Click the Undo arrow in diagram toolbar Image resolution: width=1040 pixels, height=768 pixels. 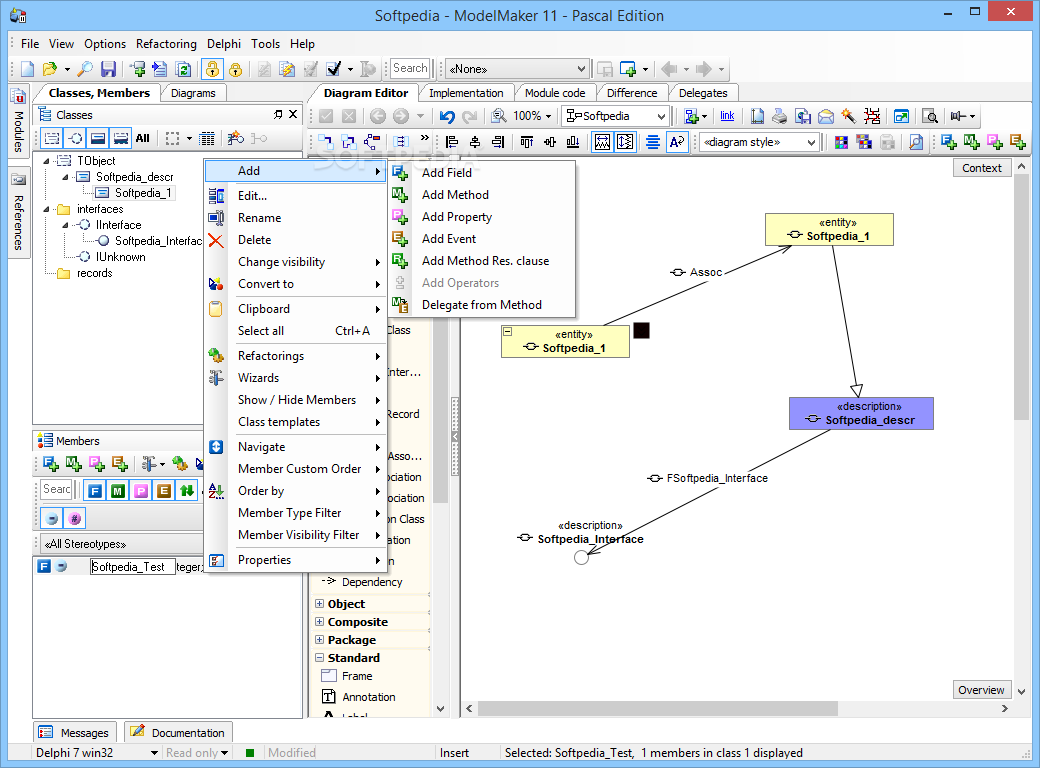click(447, 116)
